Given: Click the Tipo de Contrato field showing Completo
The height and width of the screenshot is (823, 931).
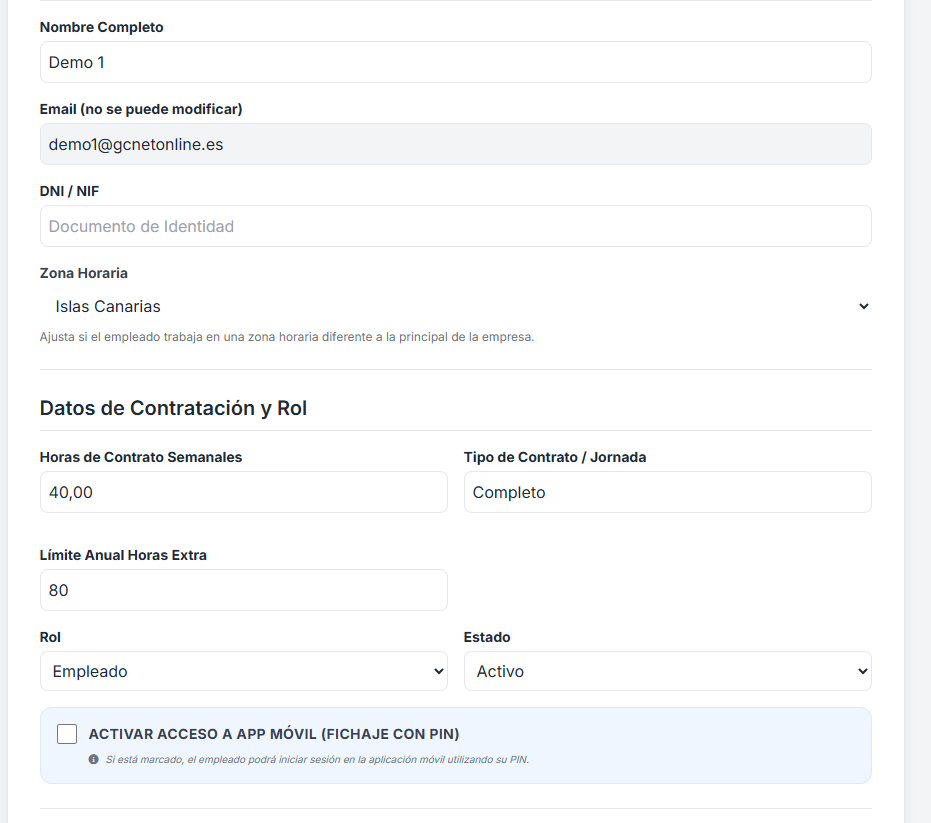Looking at the screenshot, I should pos(667,492).
